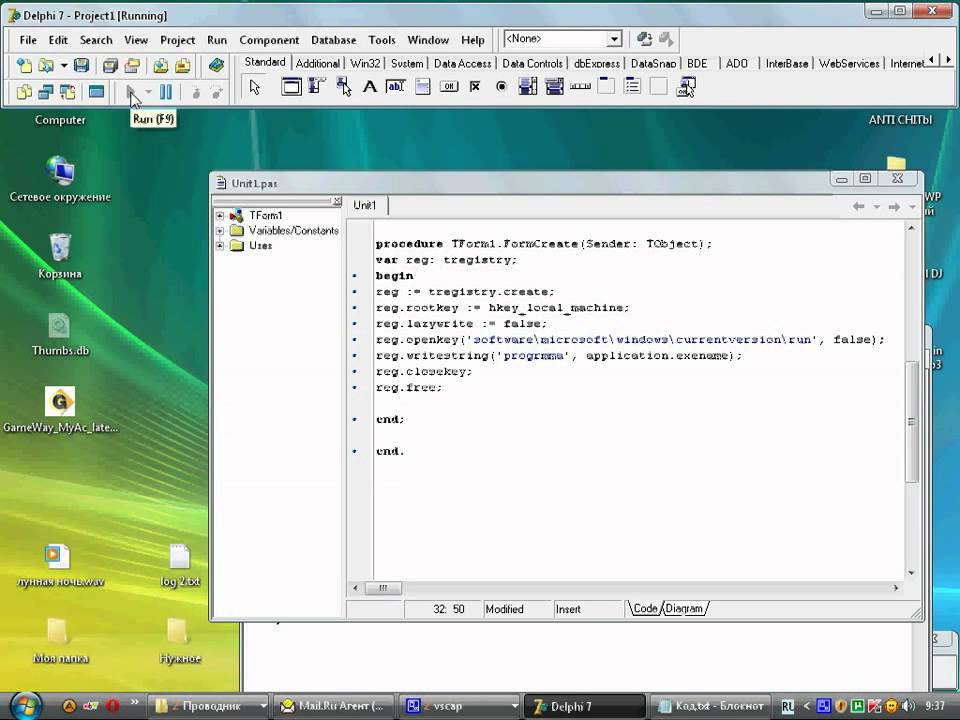The width and height of the screenshot is (960, 720).
Task: Click the Open Project toolbar icon
Action: coord(132,64)
